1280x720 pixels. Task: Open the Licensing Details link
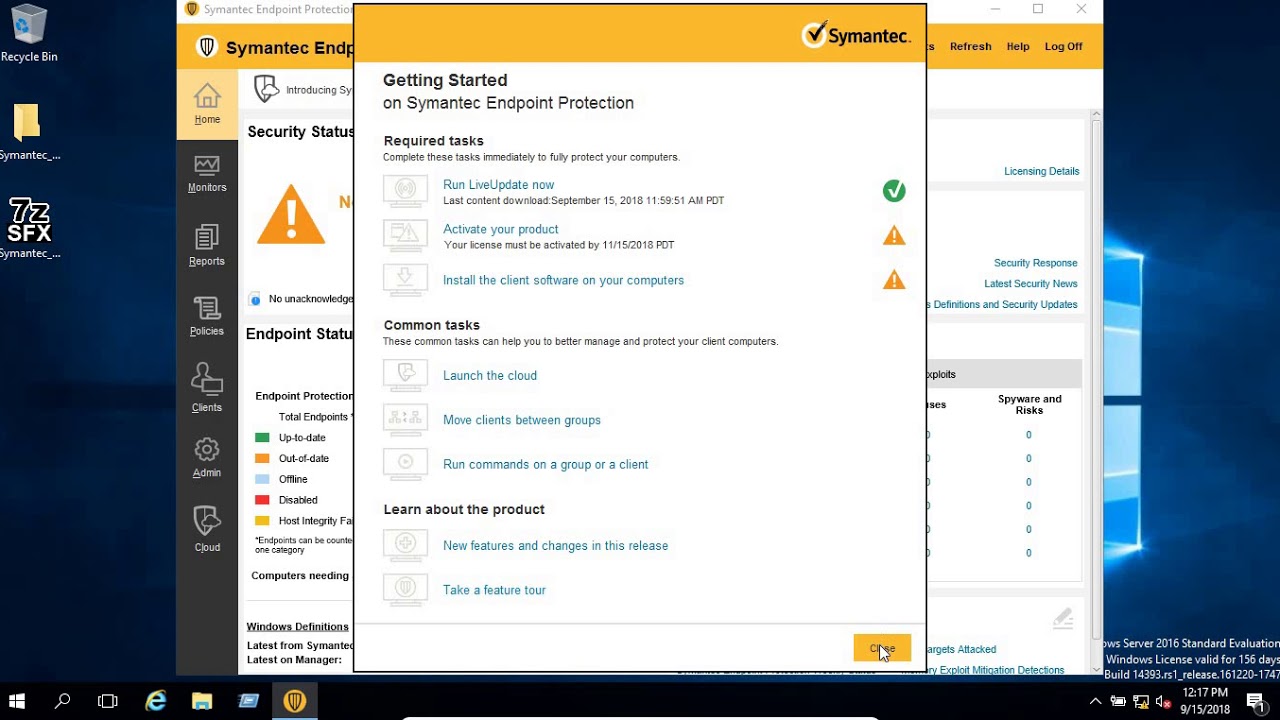(x=1041, y=171)
